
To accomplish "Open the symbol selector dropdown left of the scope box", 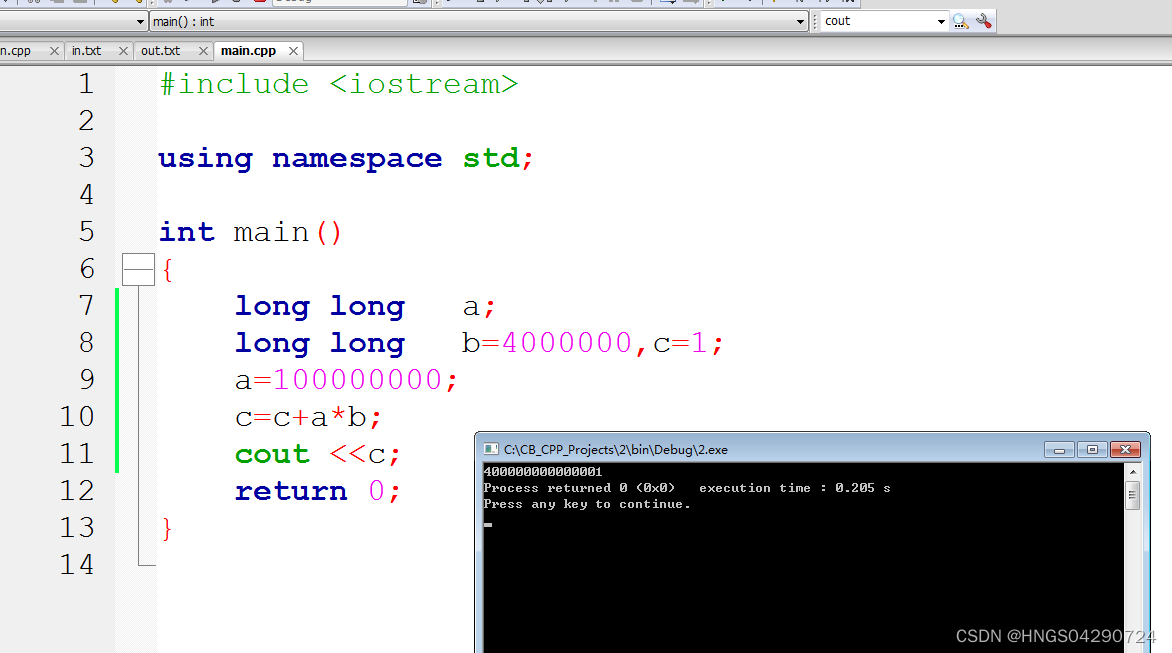I will (x=139, y=21).
